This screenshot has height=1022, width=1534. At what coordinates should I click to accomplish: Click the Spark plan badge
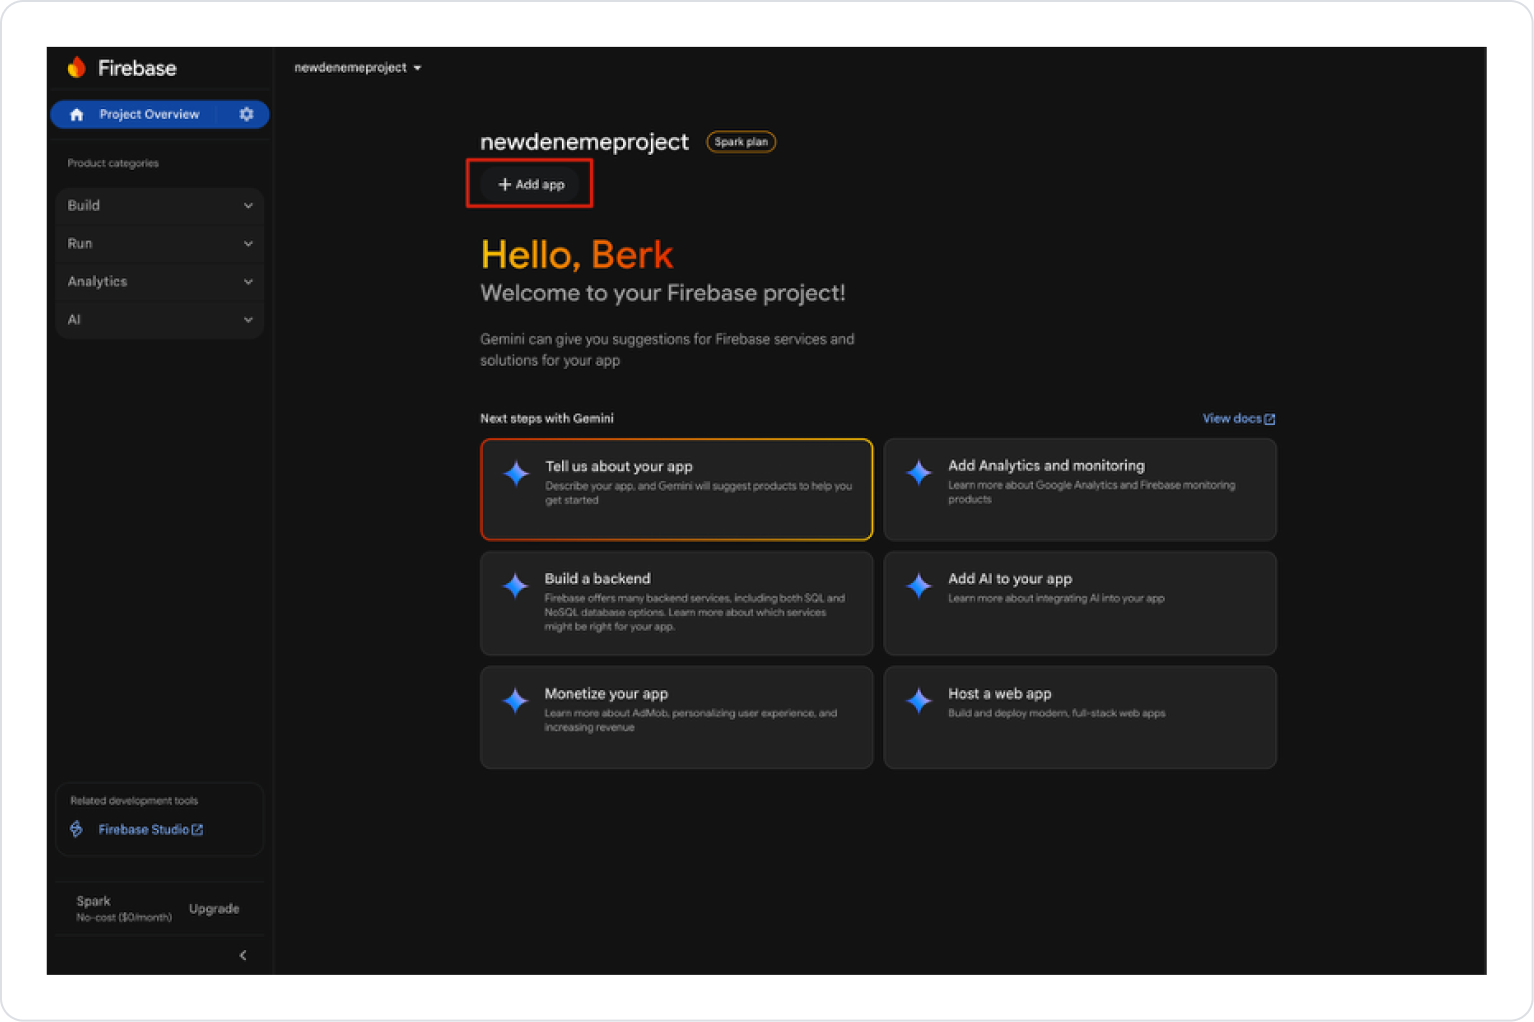coord(741,142)
